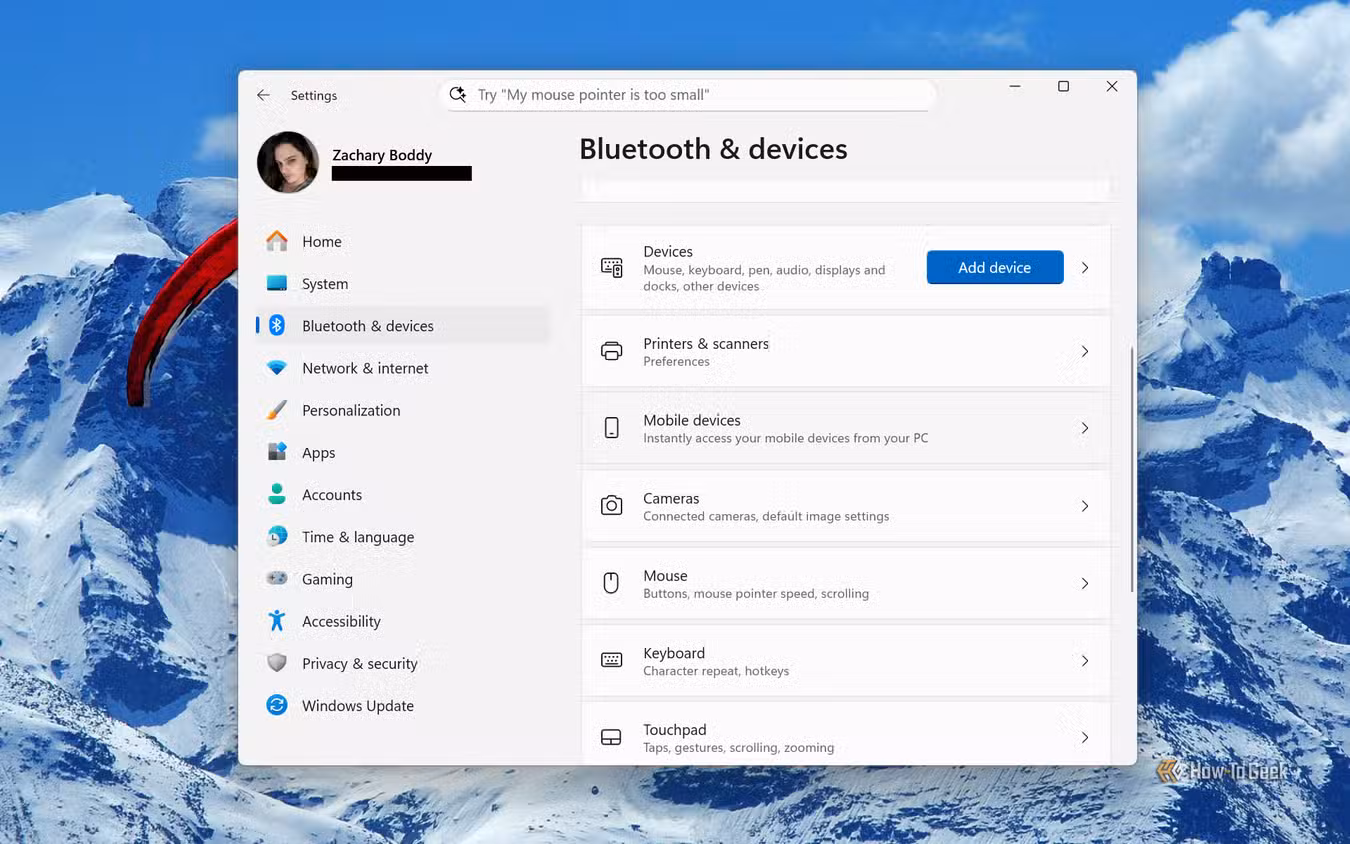Click the Home house icon in sidebar
1350x844 pixels.
tap(277, 241)
